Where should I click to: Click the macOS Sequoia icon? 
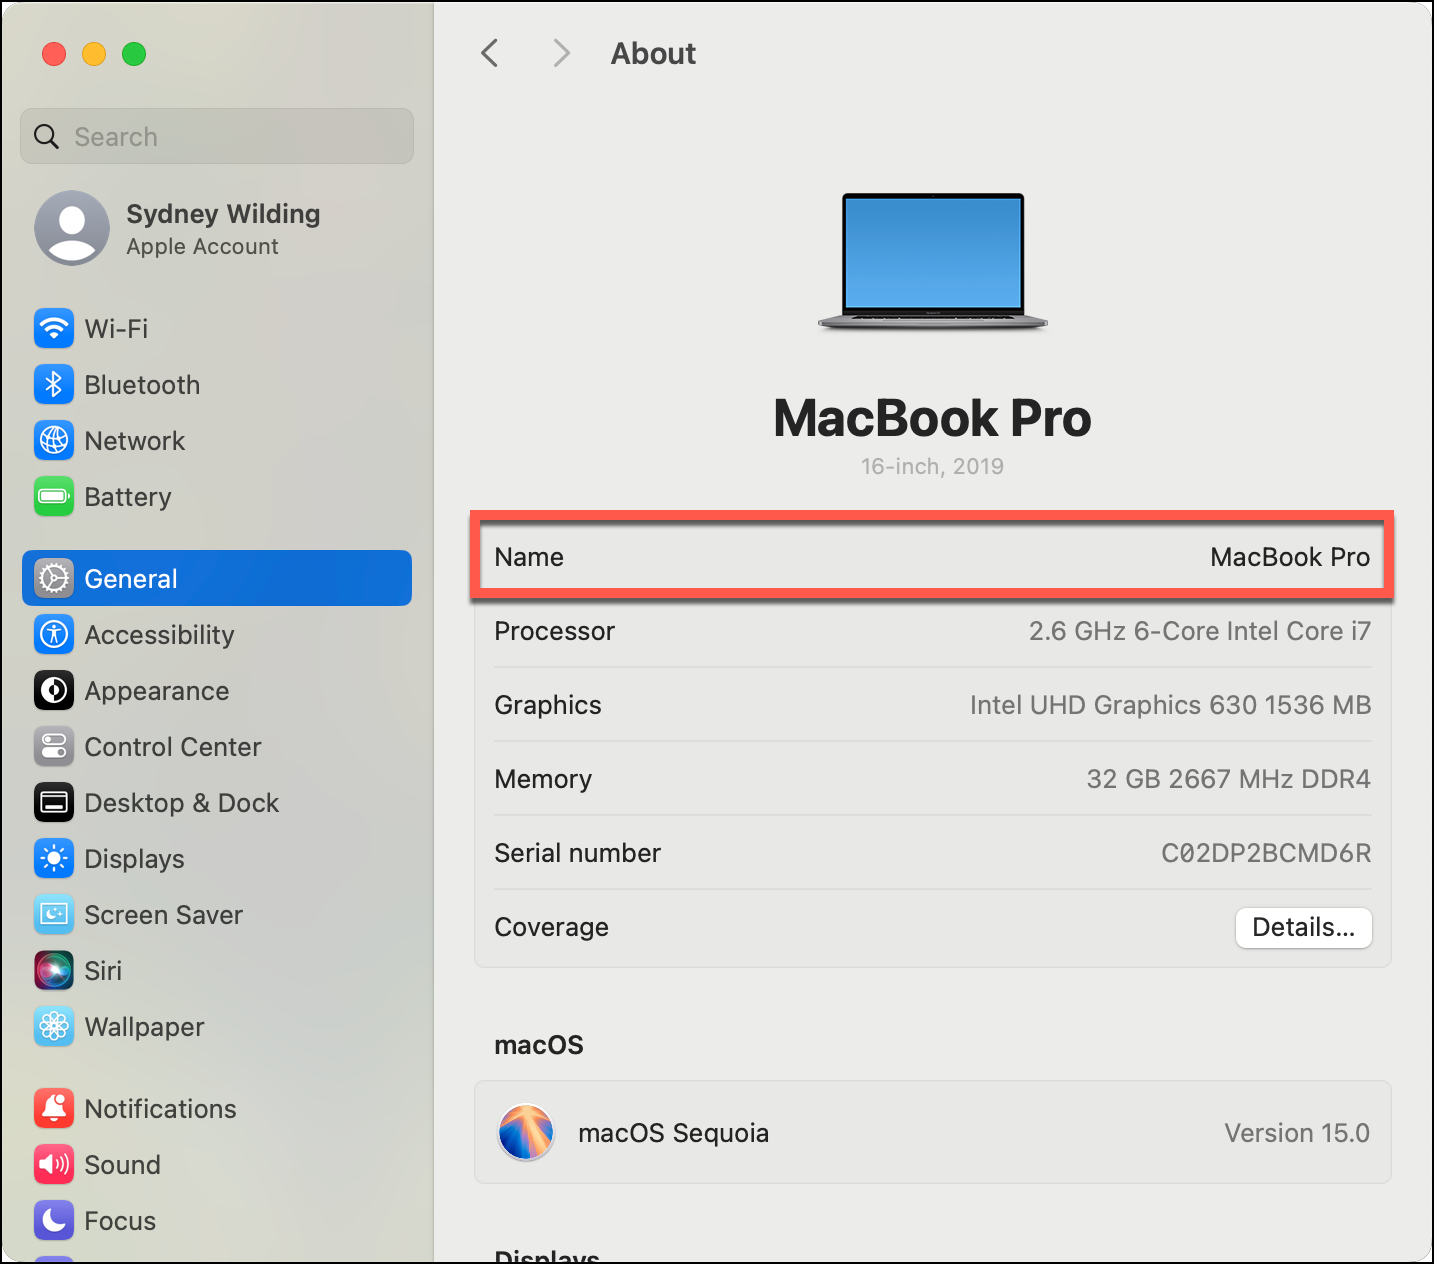526,1132
